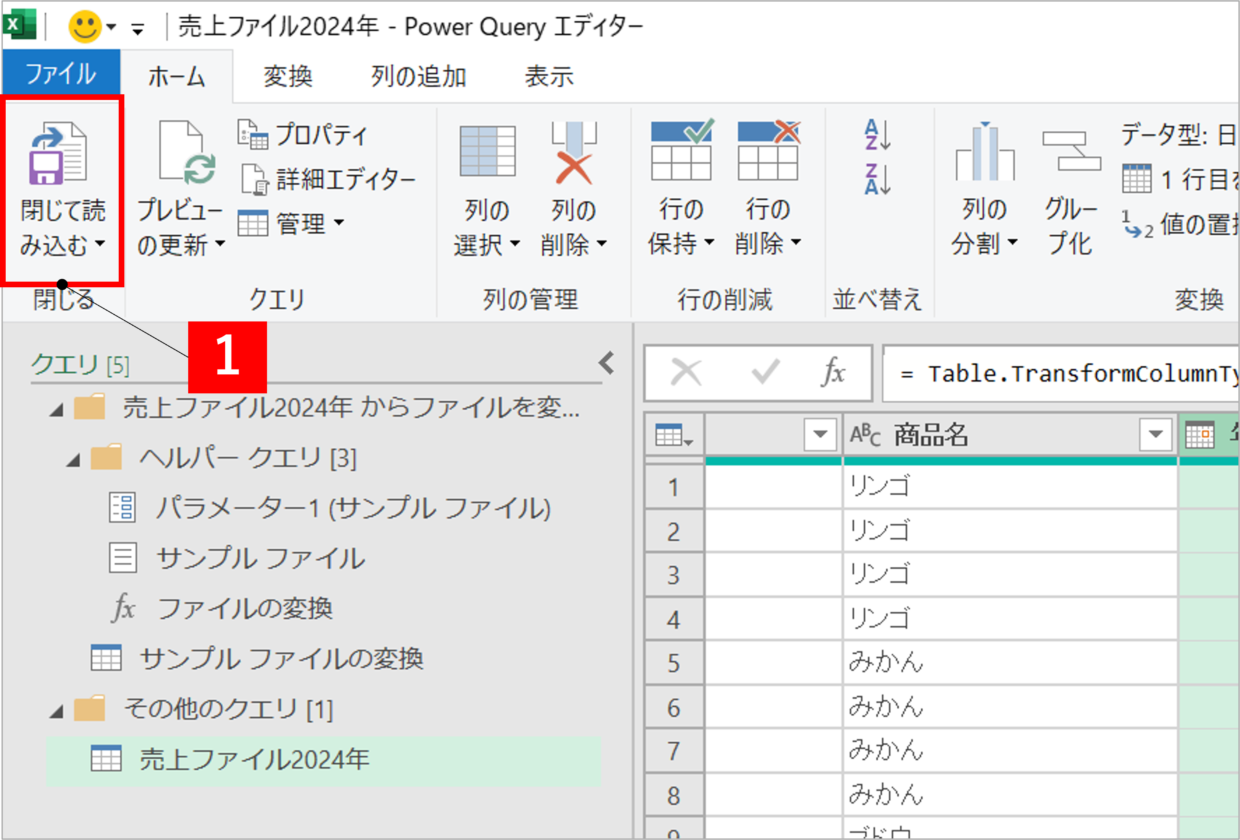Click the みかん cell in row 5
1240x840 pixels.
(x=1010, y=663)
